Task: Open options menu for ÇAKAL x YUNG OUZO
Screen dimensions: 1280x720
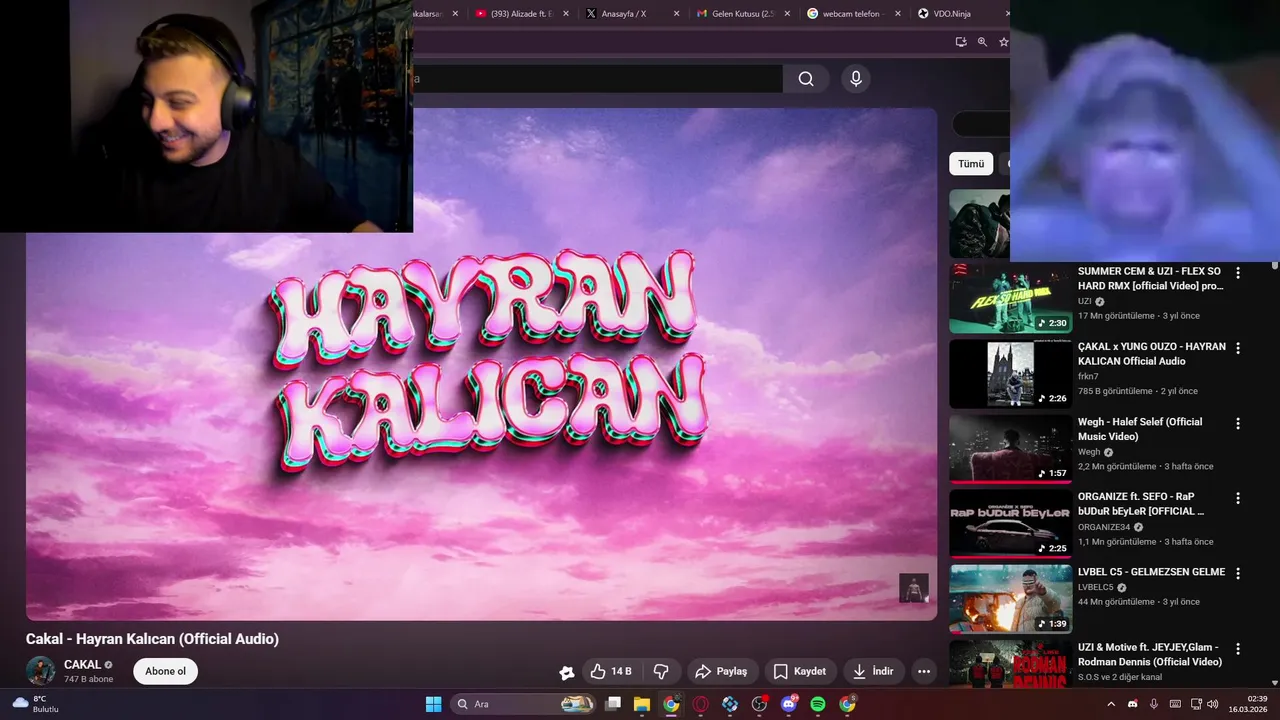Action: point(1238,348)
